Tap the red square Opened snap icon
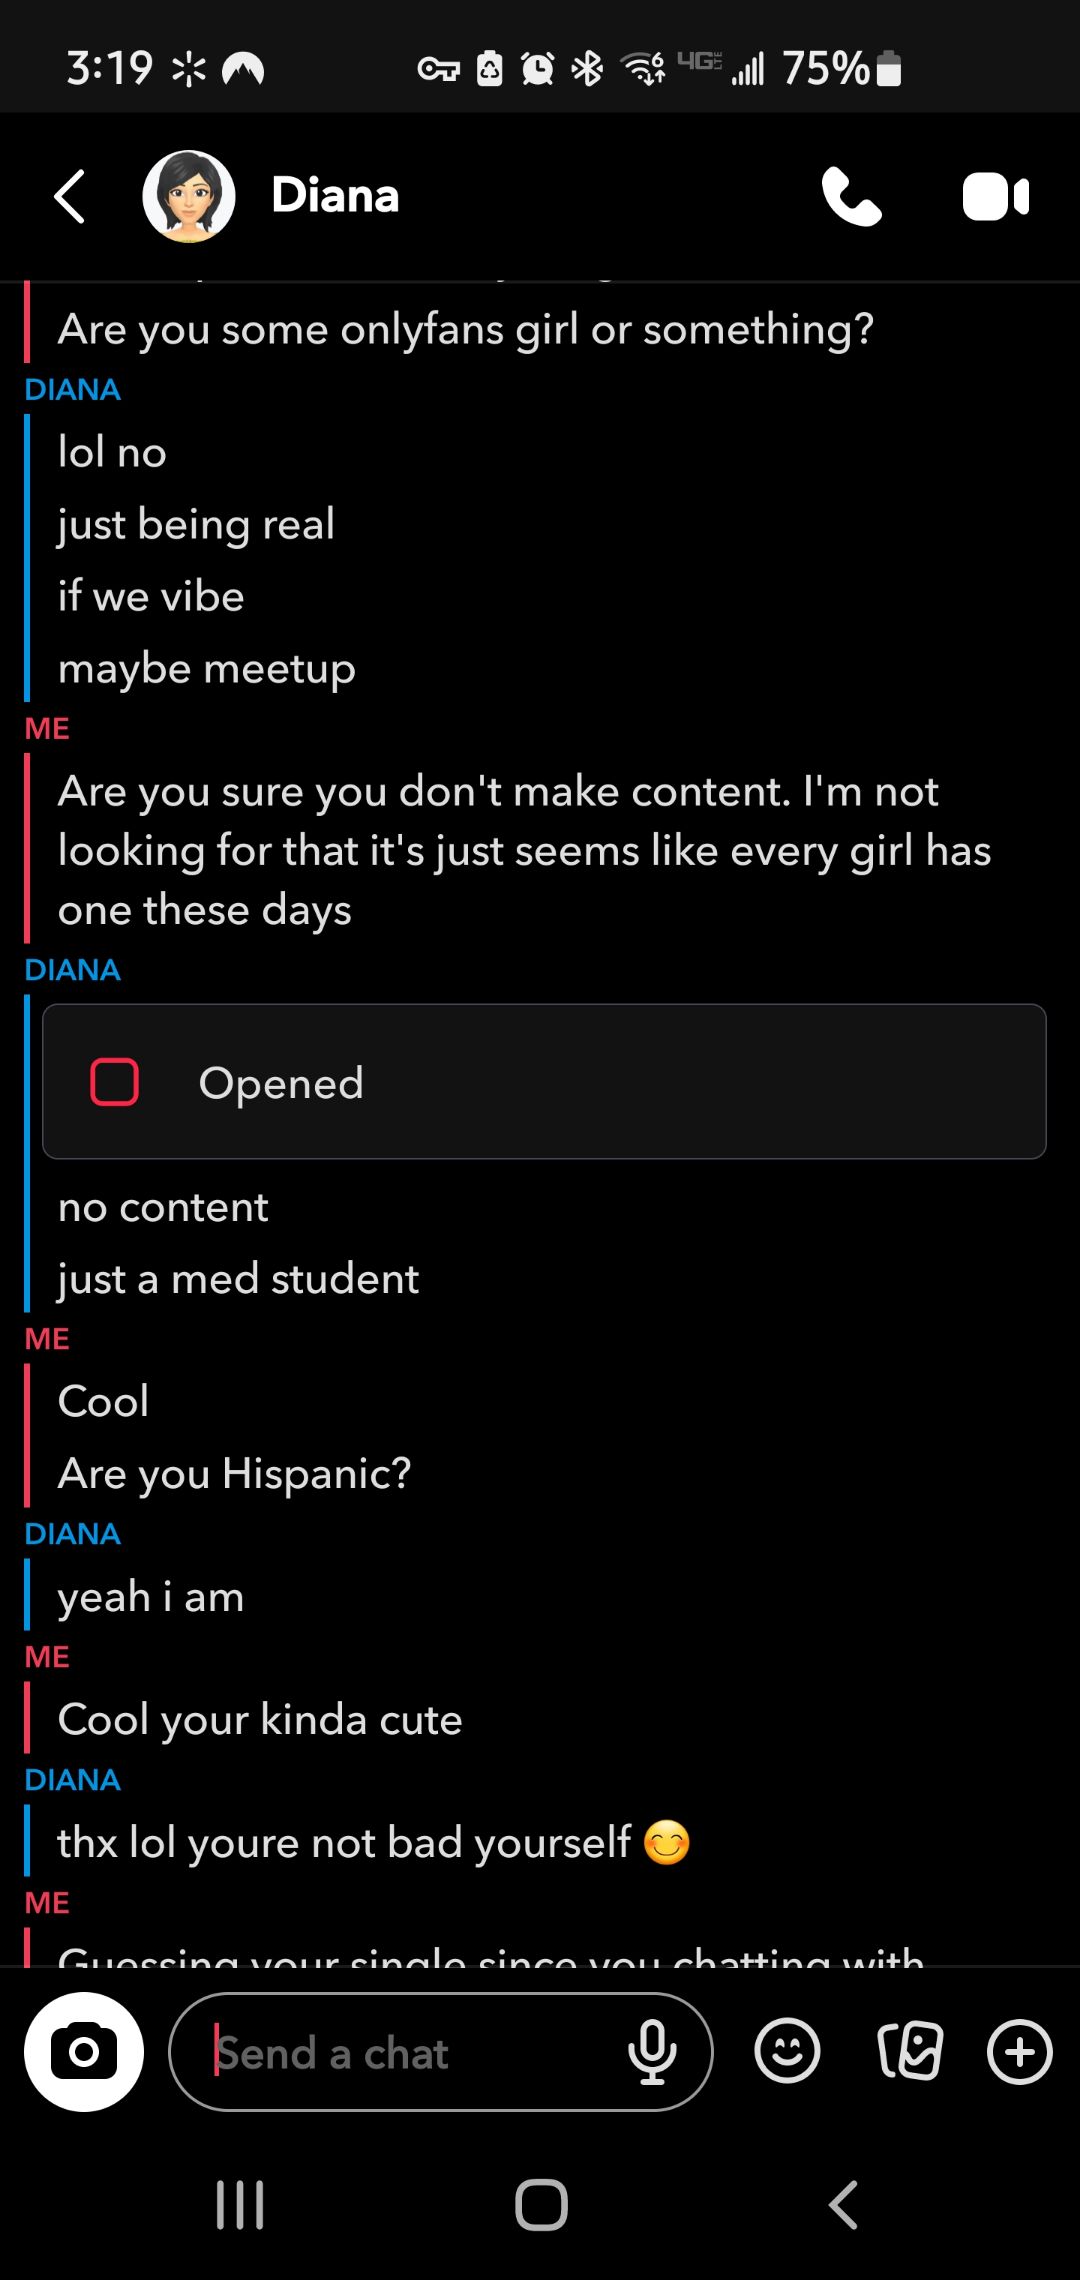 point(115,1082)
